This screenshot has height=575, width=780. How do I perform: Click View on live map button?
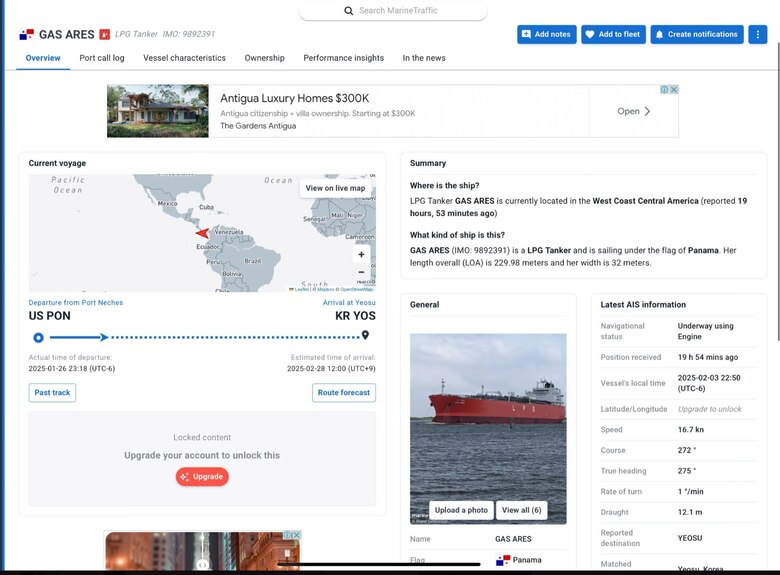point(335,188)
